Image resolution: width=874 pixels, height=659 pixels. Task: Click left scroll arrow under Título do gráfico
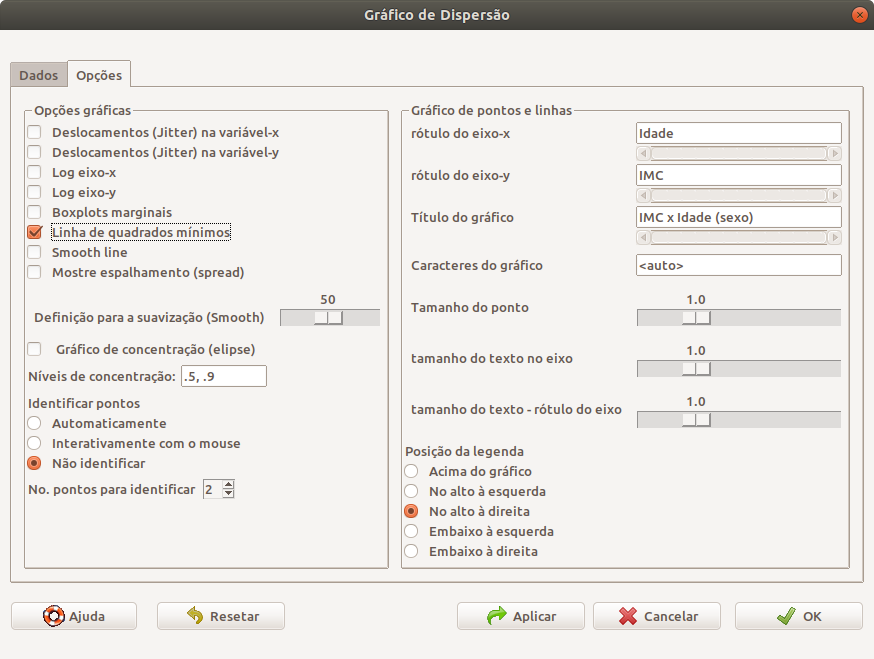point(643,238)
